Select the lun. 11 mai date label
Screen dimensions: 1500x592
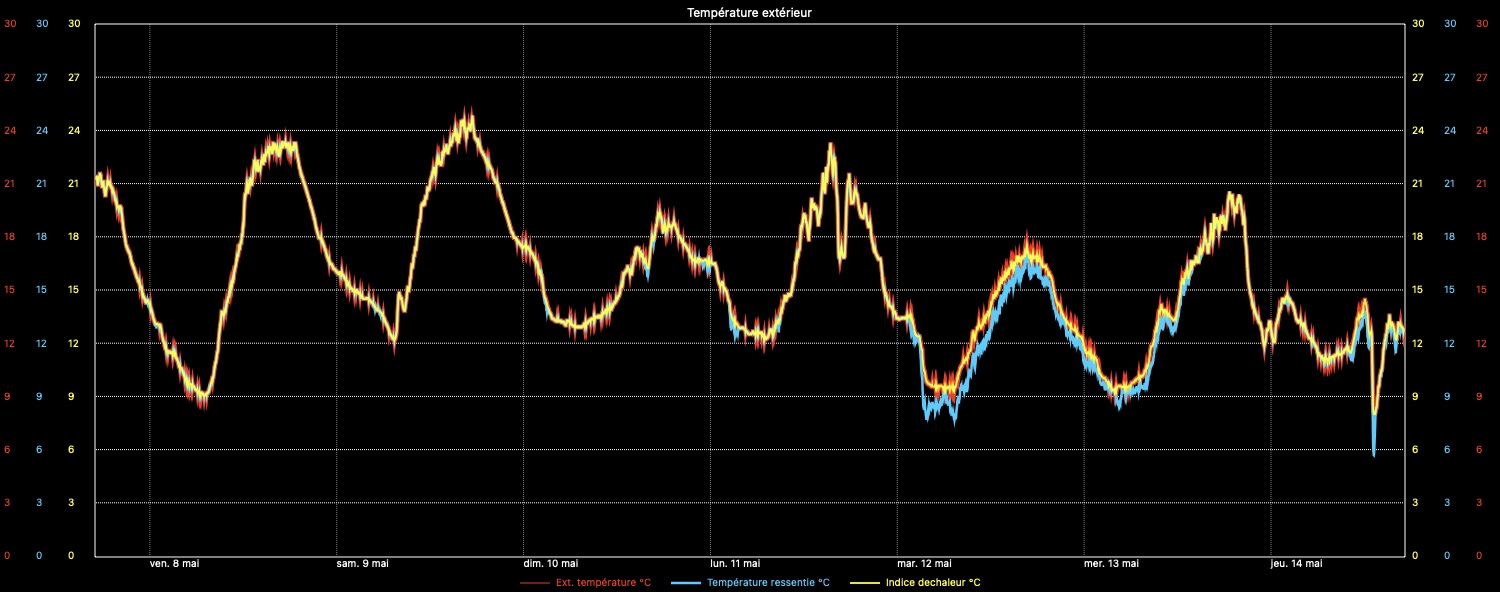coord(735,564)
